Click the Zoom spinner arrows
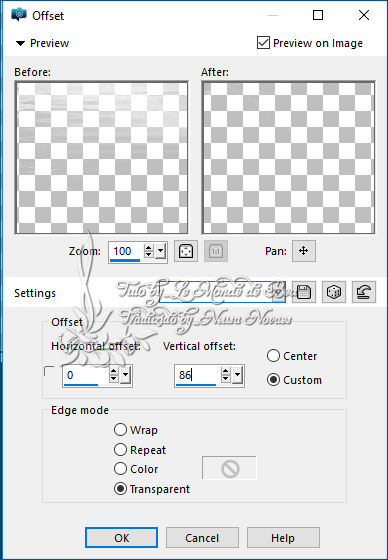 [149, 251]
